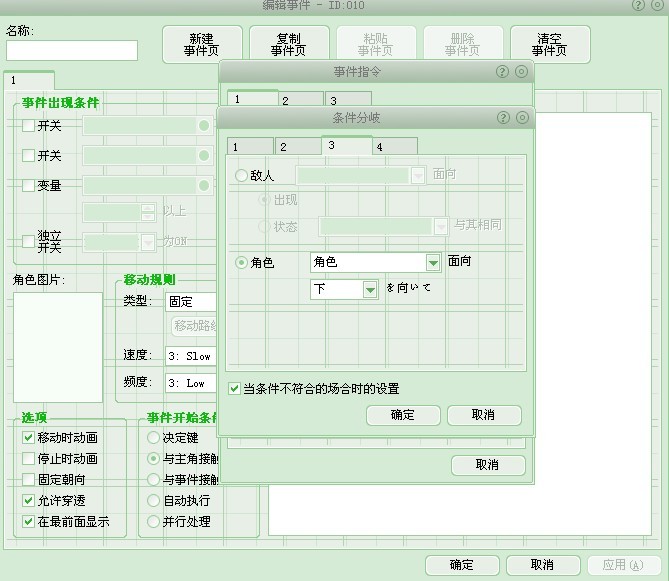Screen dimensions: 669x581
Task: Close the 条件分歧 dialog via round icon
Action: [522, 117]
